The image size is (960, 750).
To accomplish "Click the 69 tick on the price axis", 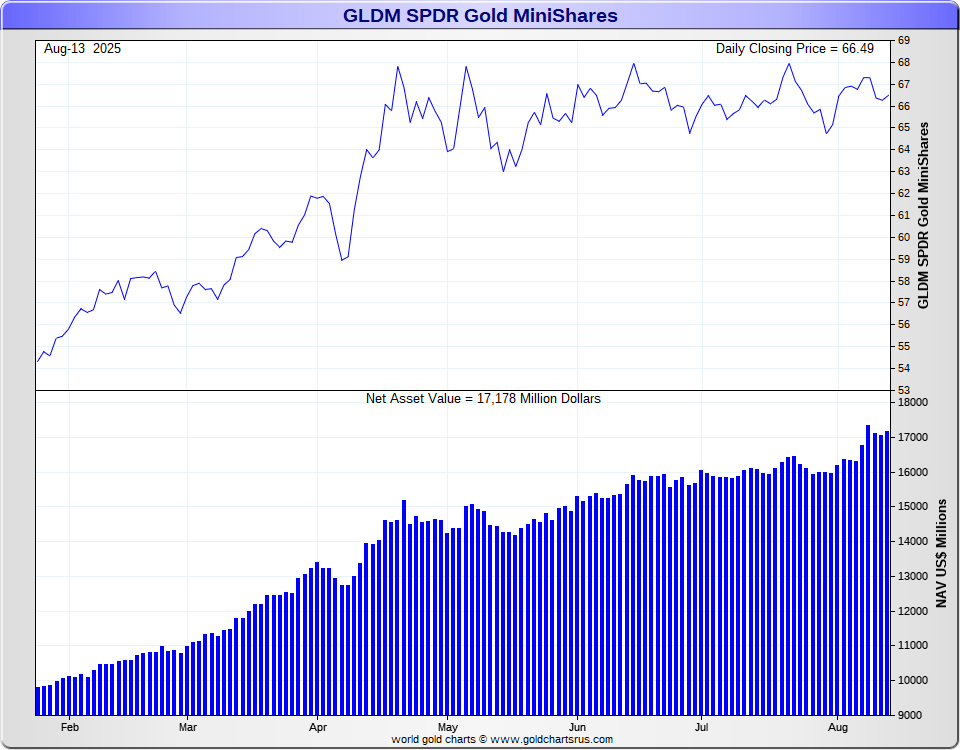I will [904, 40].
